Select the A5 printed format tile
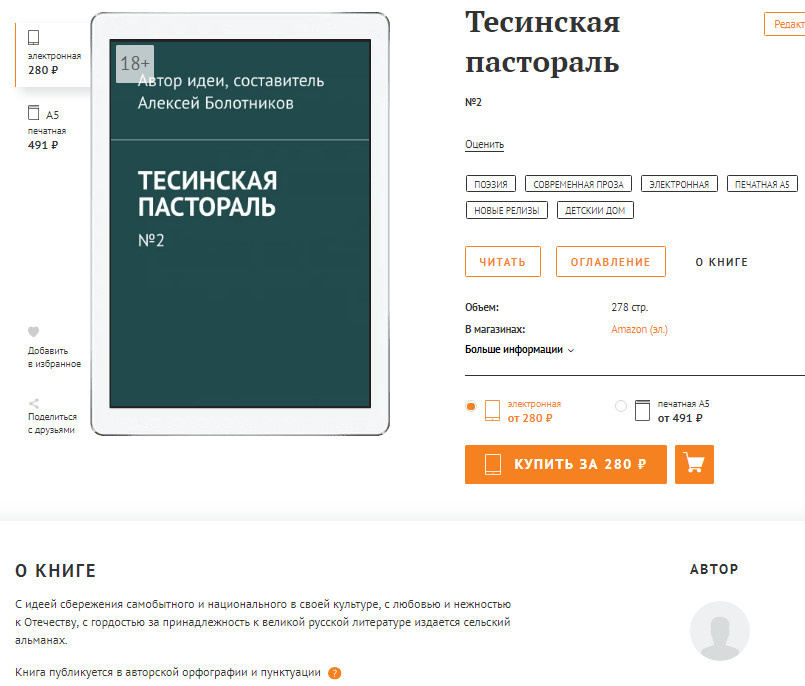 [x=46, y=128]
